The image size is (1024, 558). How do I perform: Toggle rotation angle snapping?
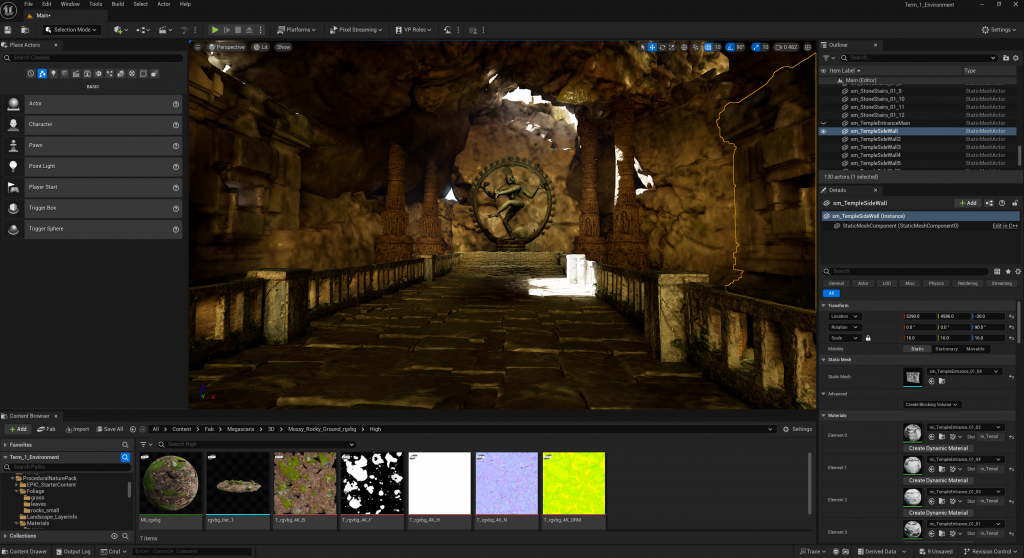pos(730,47)
